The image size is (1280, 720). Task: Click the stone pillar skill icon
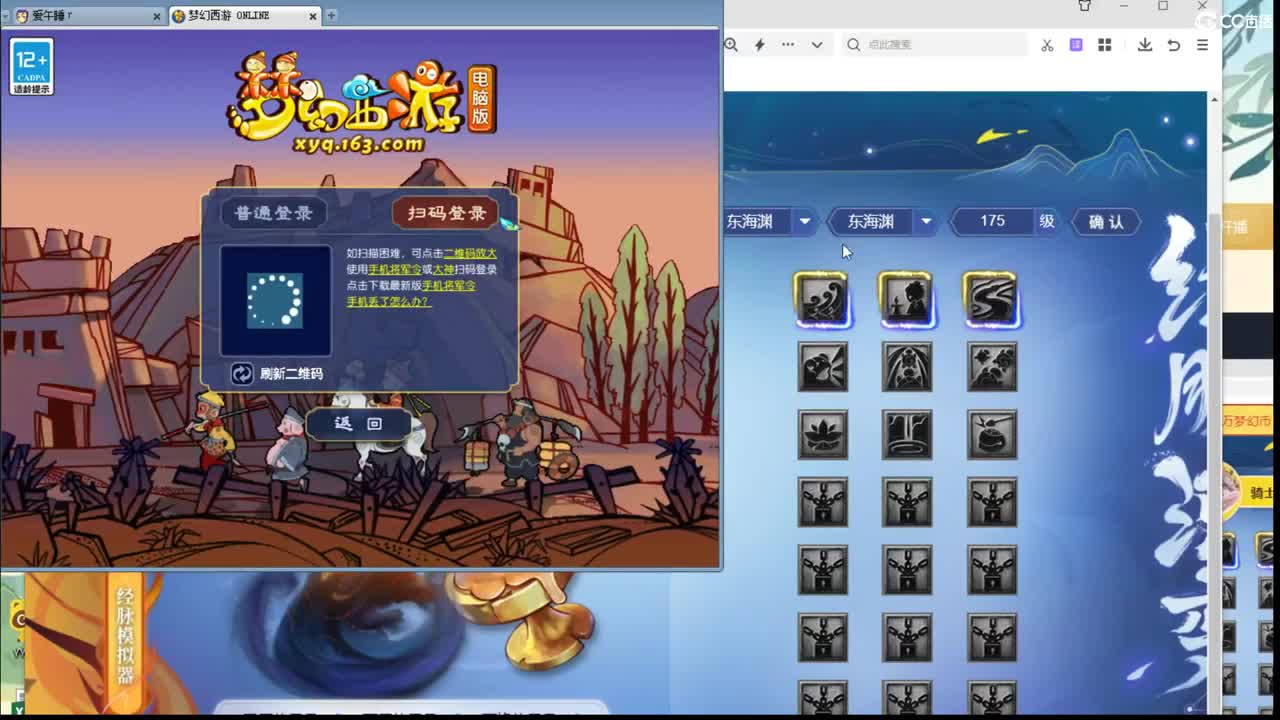tap(906, 435)
